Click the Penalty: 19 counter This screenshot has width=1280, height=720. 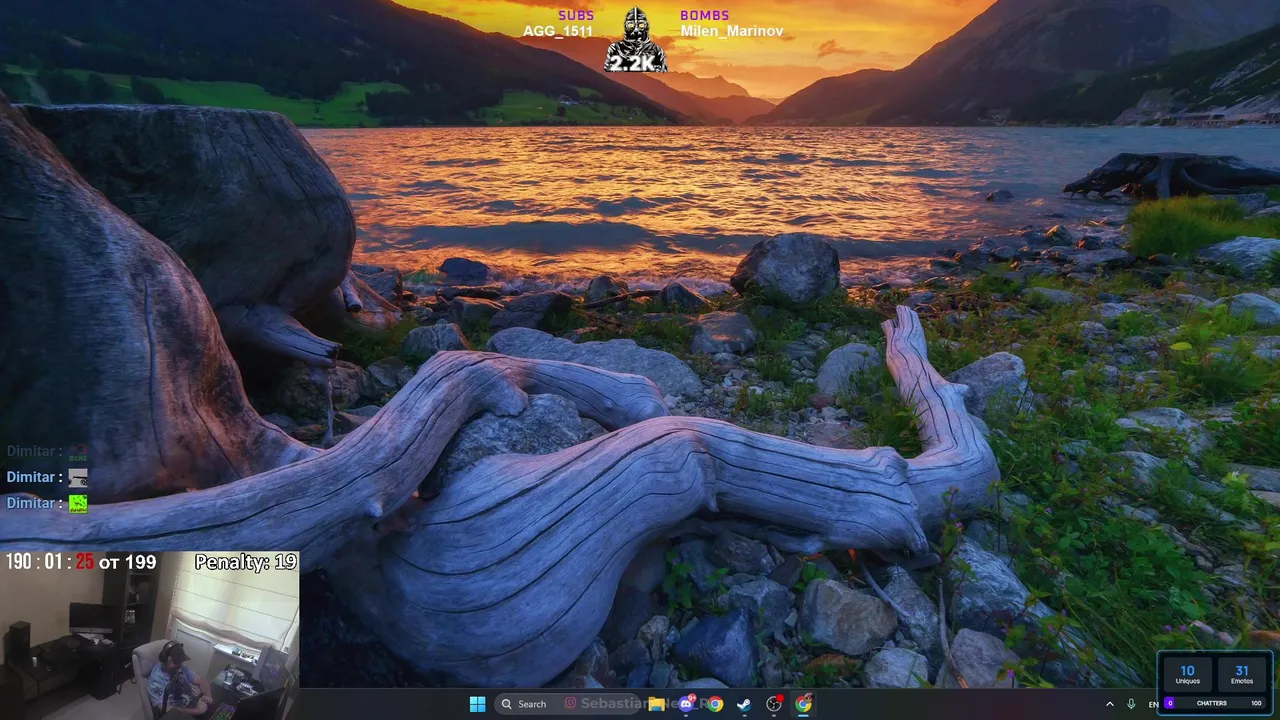(246, 562)
